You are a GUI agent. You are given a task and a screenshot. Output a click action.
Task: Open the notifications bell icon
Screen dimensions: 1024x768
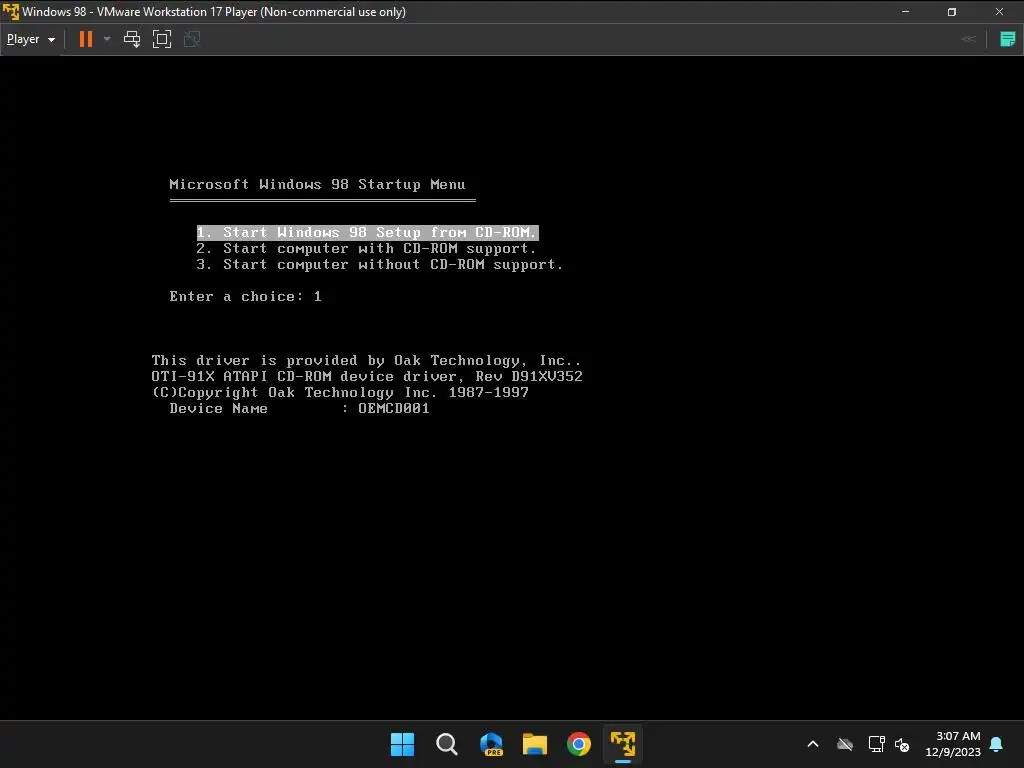[x=997, y=744]
